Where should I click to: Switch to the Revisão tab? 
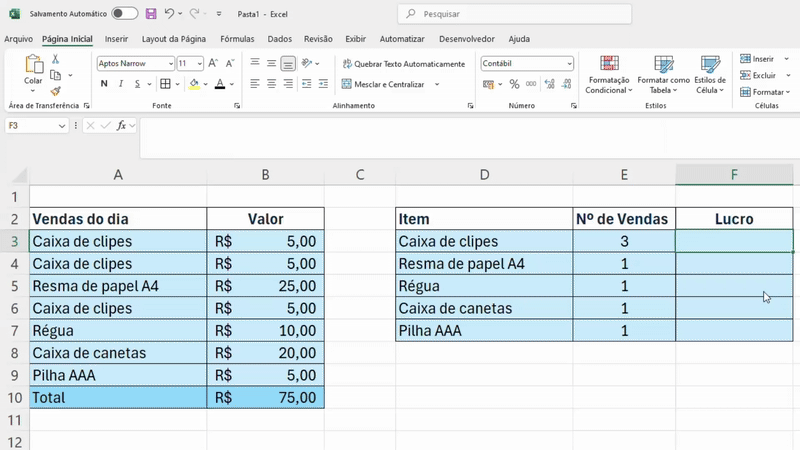(318, 39)
